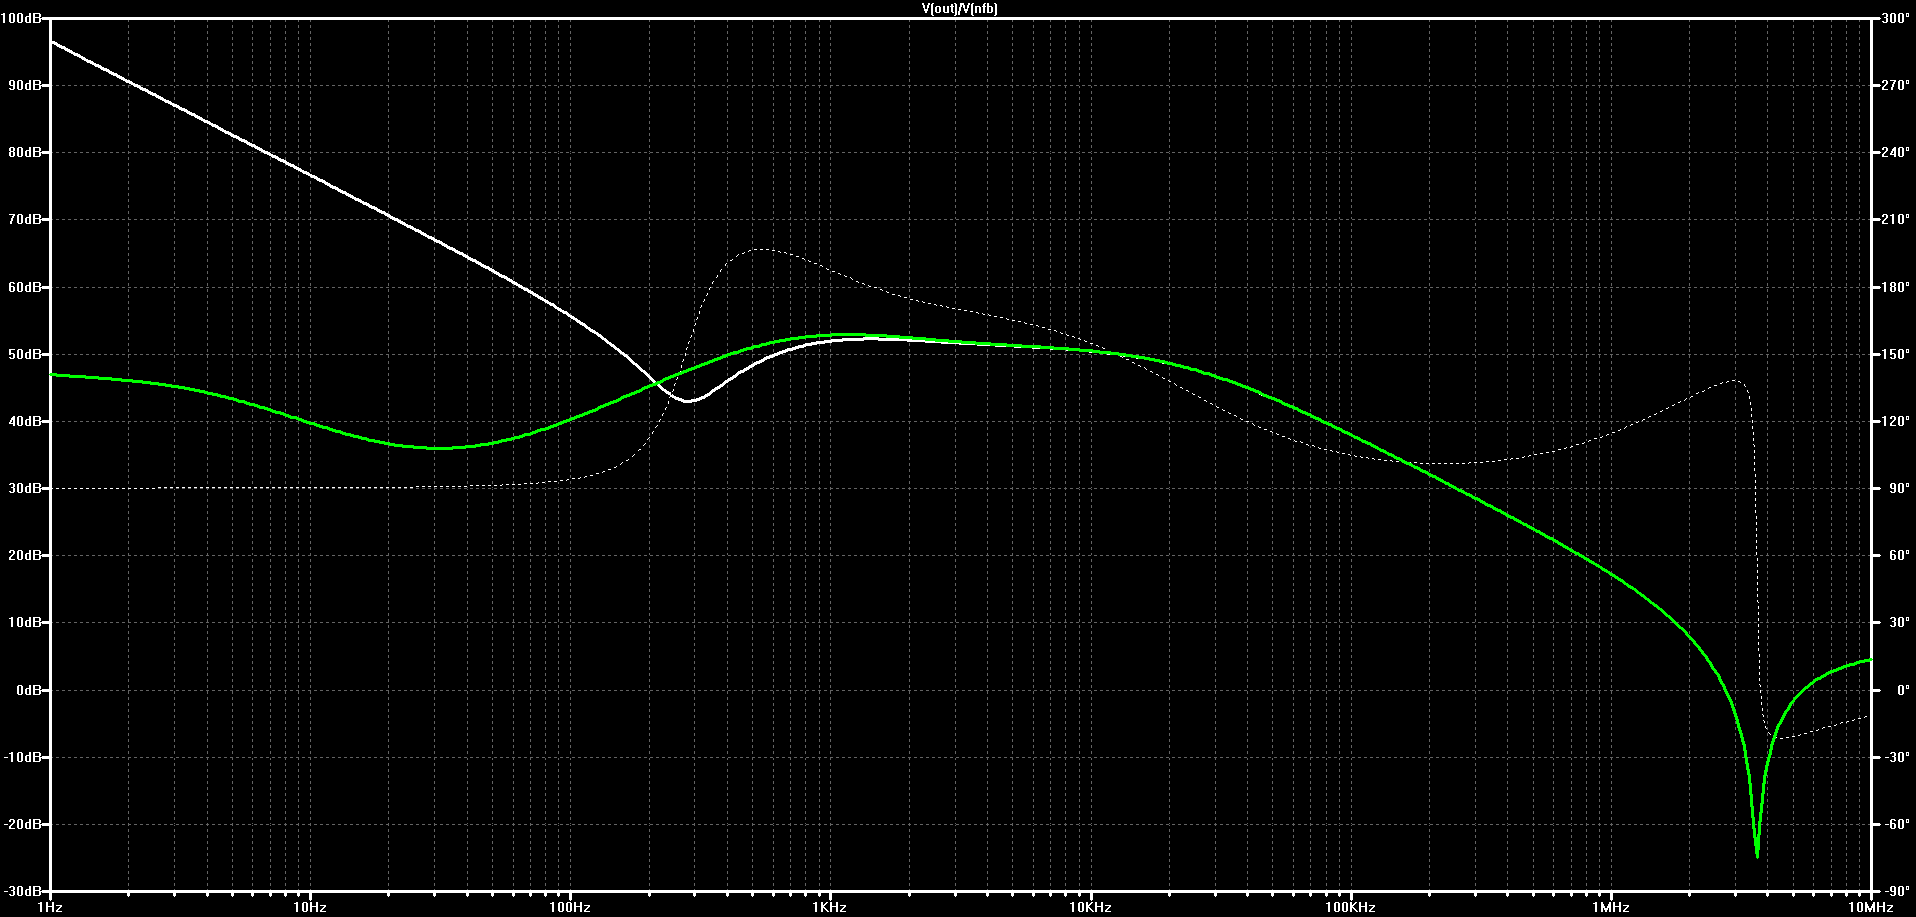
Task: Click the negative -30dB magnitude axis label
Action: (x=22, y=891)
